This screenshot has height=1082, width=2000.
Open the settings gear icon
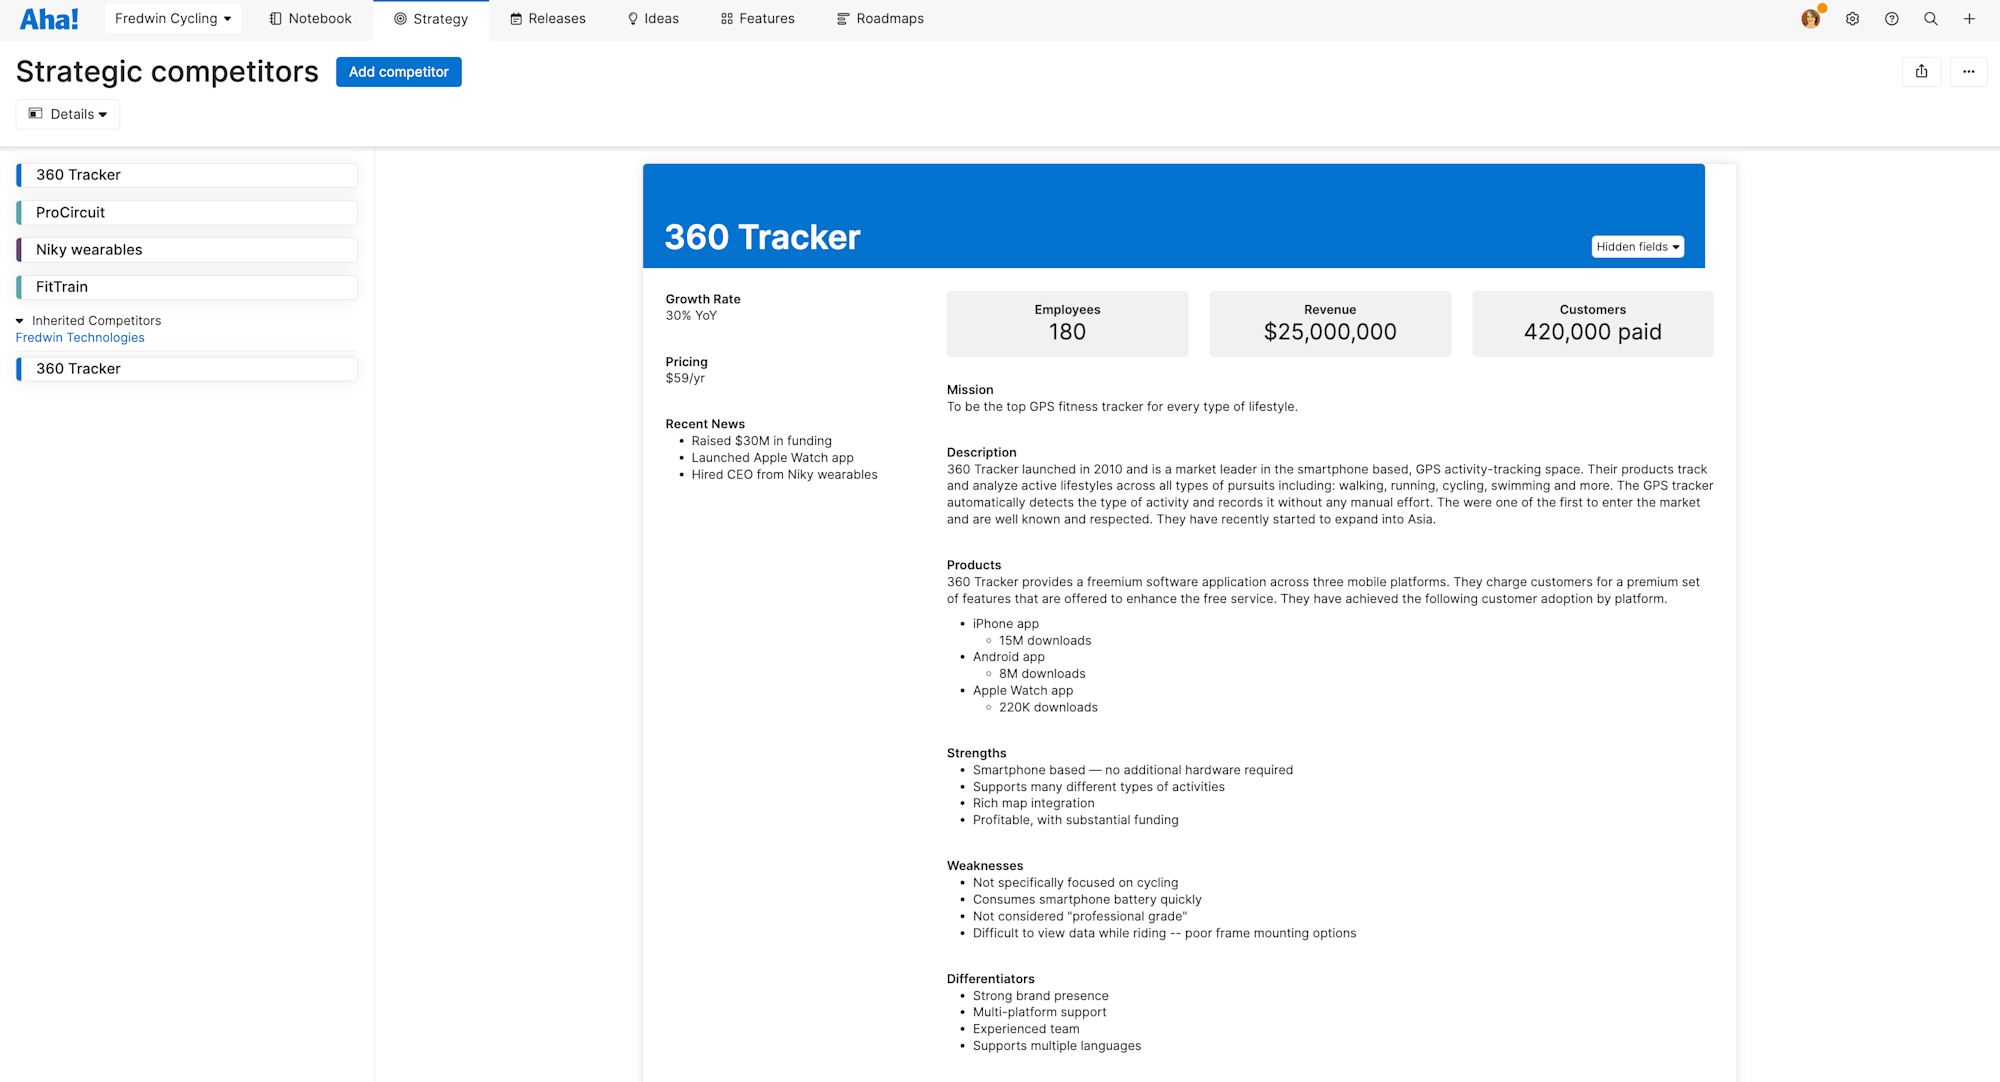pos(1852,18)
